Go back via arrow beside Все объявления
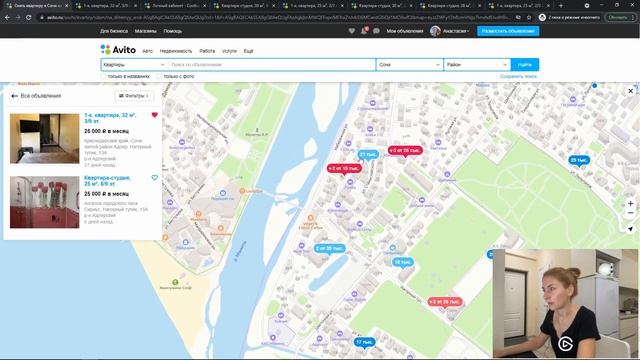 click(x=14, y=96)
